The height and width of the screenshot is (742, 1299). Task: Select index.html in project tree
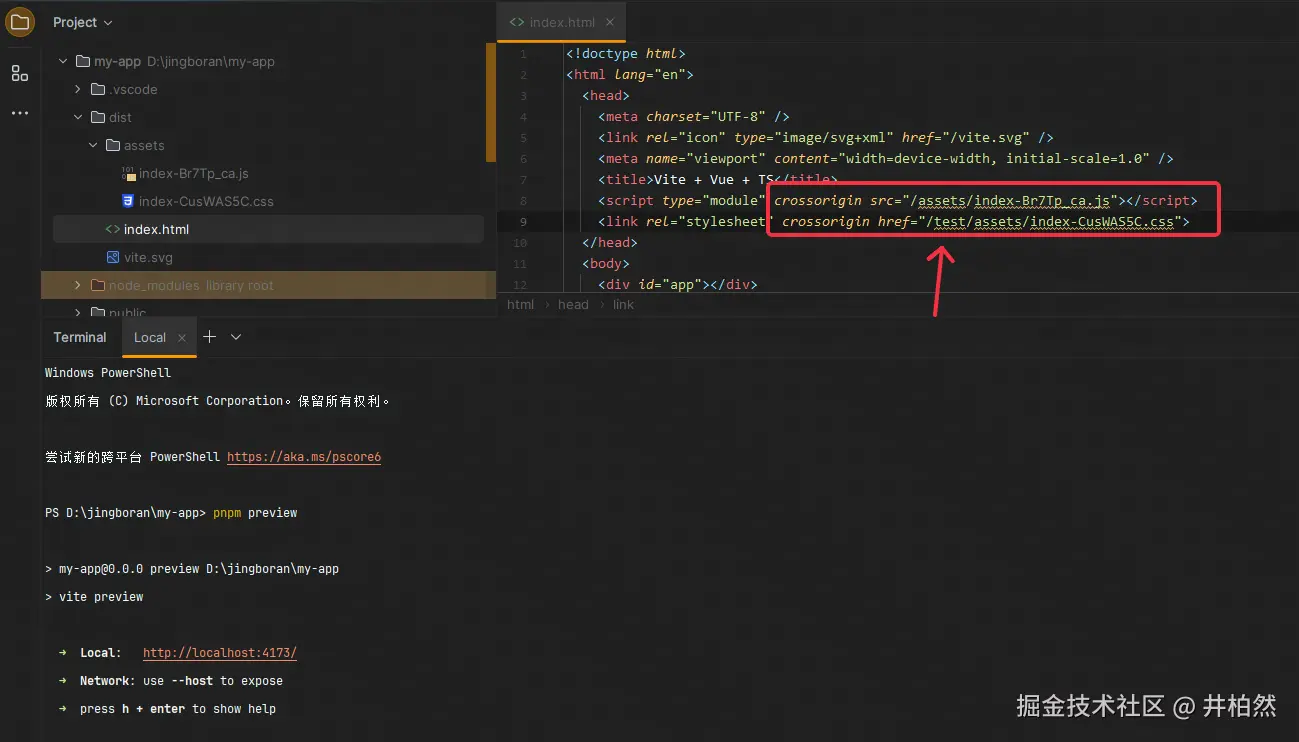coord(156,229)
